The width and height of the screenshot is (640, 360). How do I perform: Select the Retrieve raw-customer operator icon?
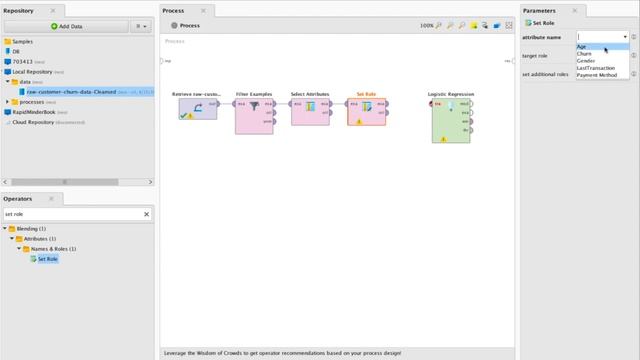pos(198,108)
